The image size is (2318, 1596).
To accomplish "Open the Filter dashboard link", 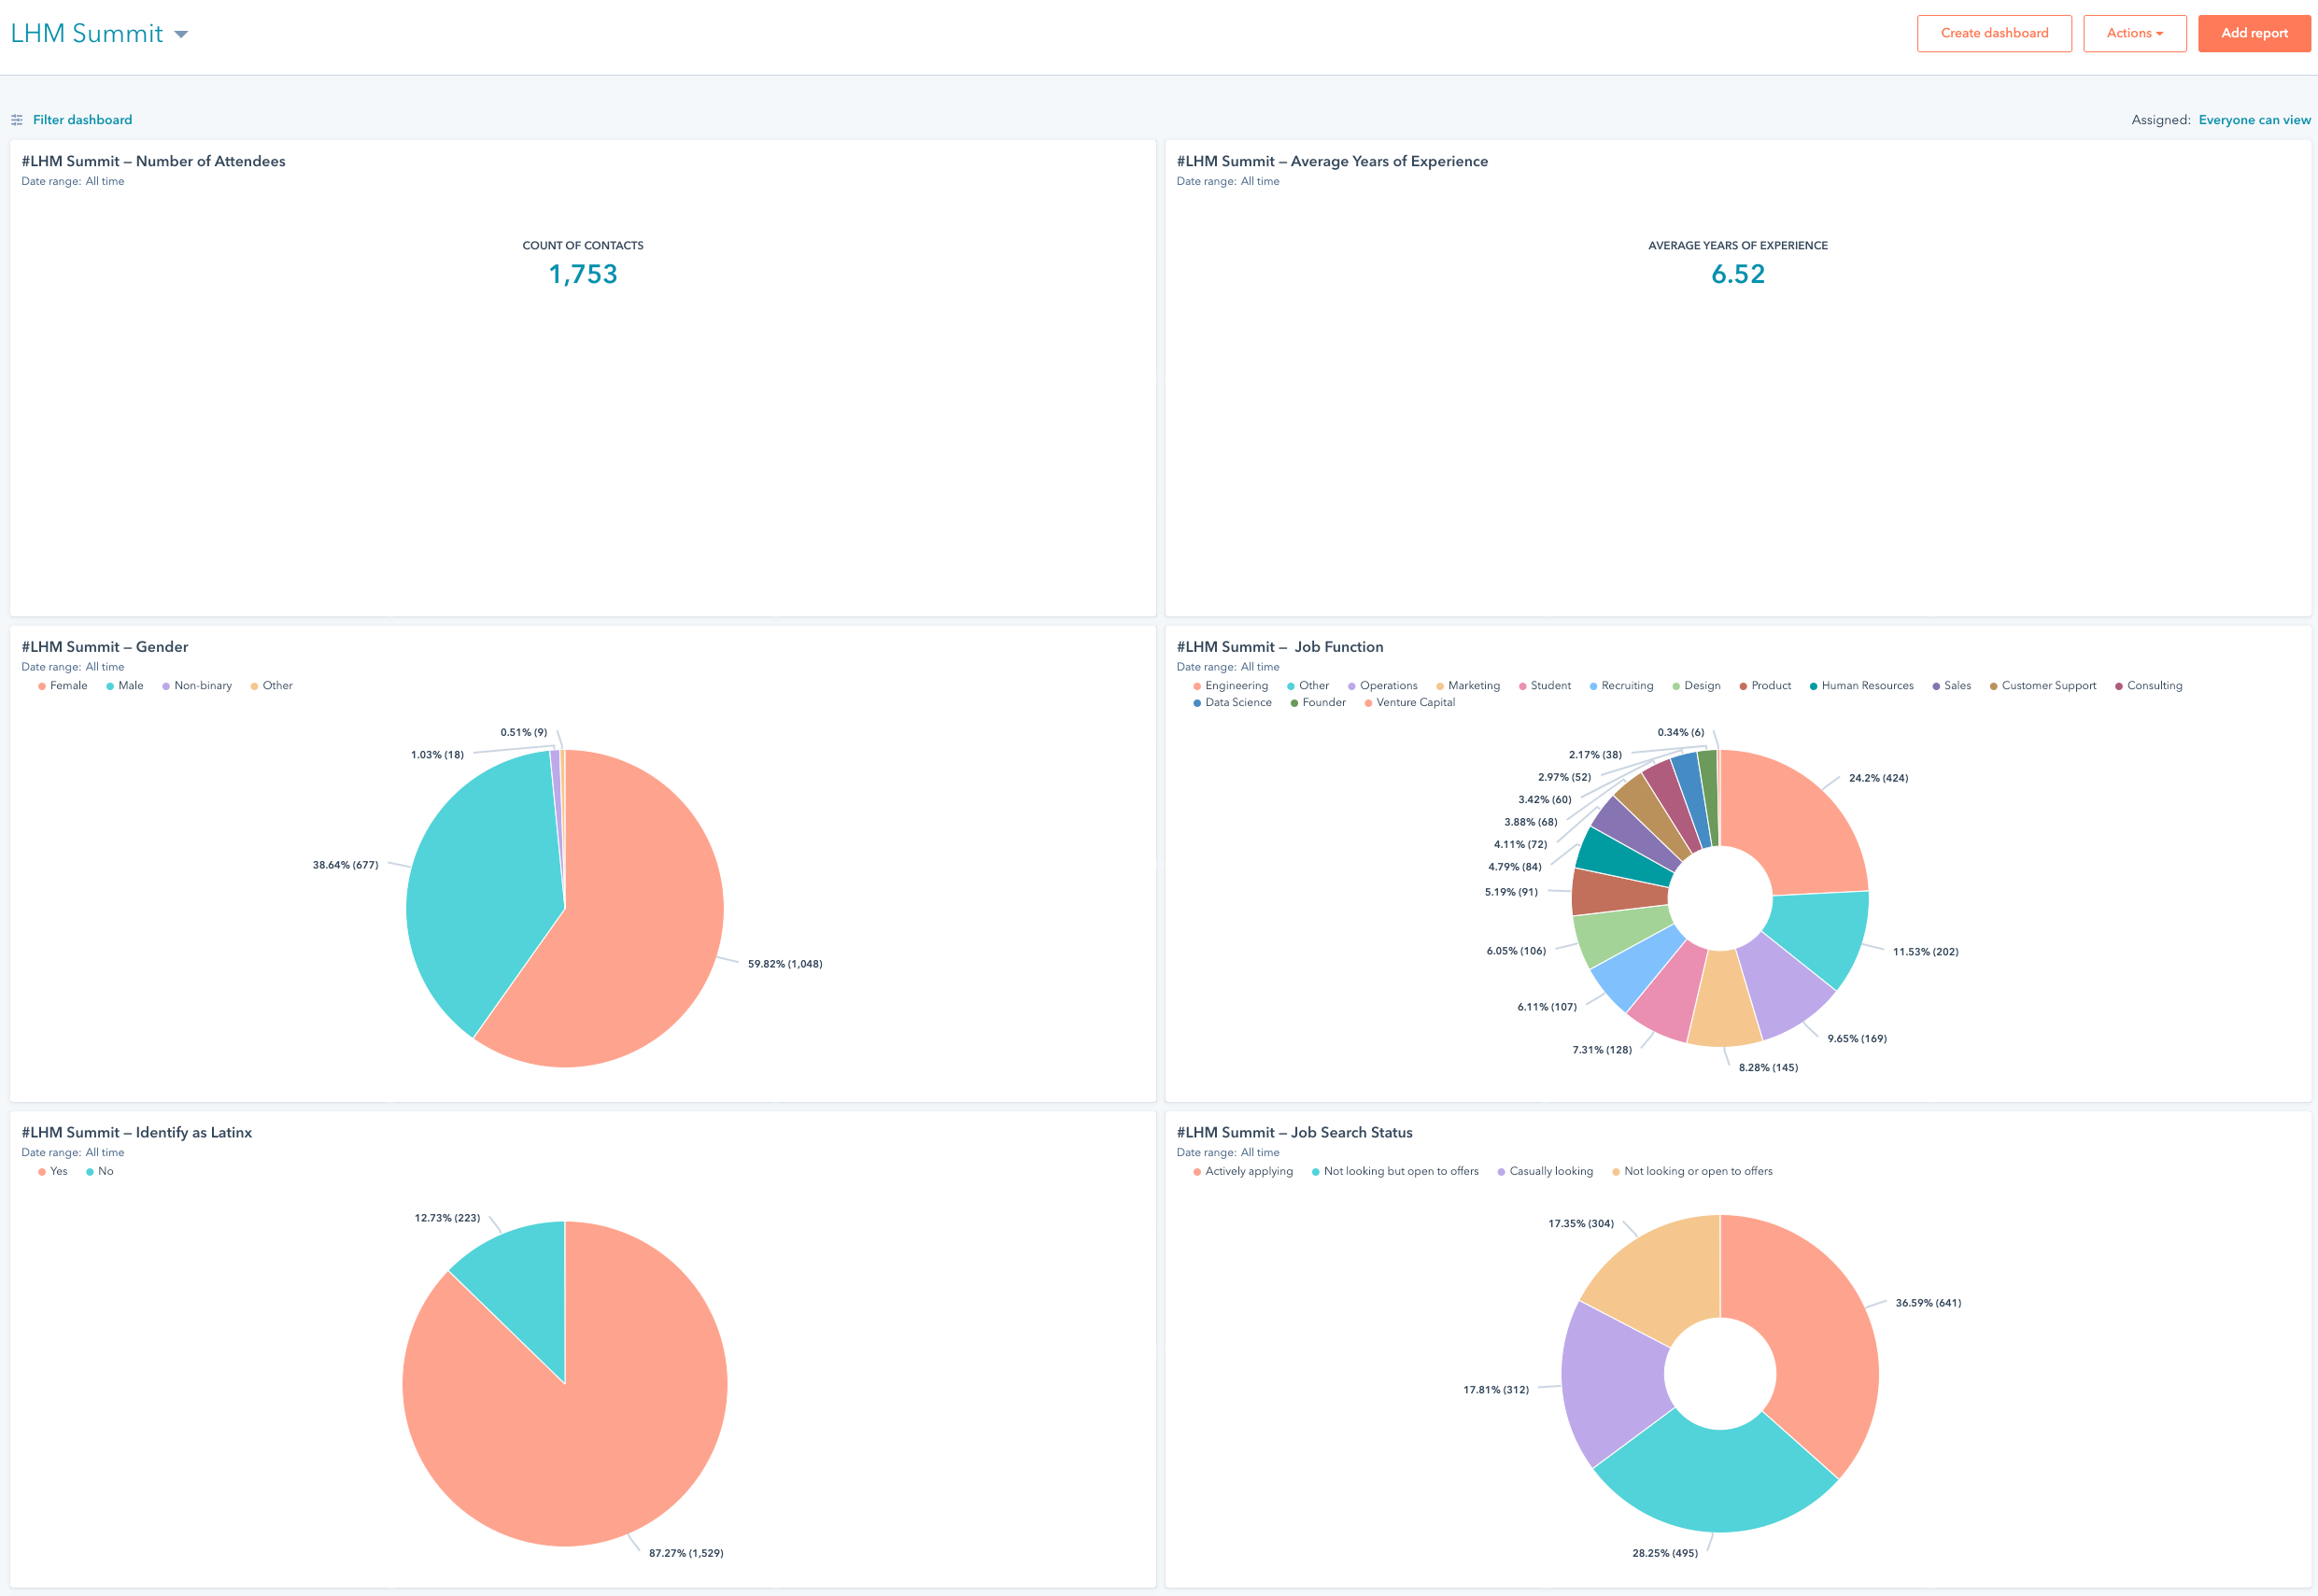I will 82,120.
